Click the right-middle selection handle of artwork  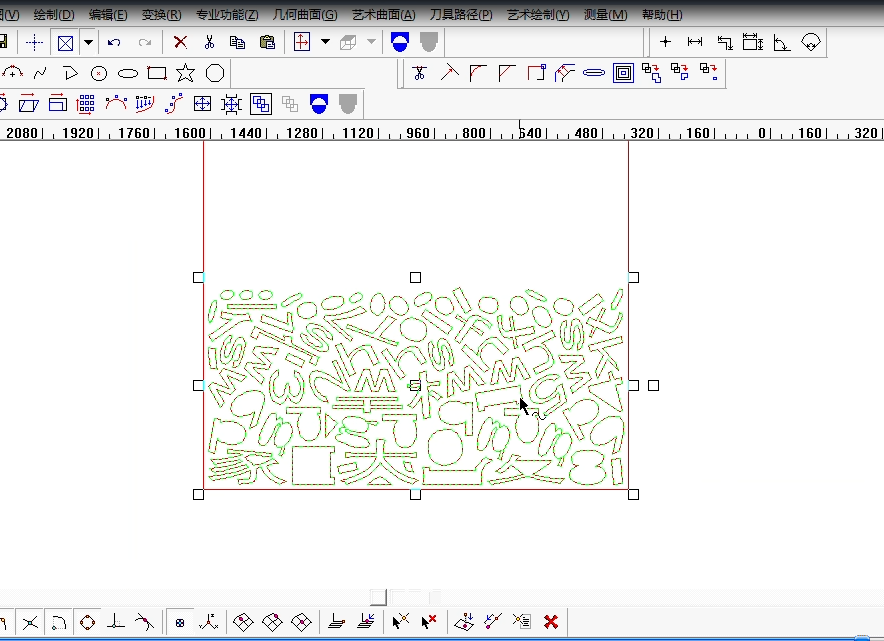pyautogui.click(x=633, y=385)
